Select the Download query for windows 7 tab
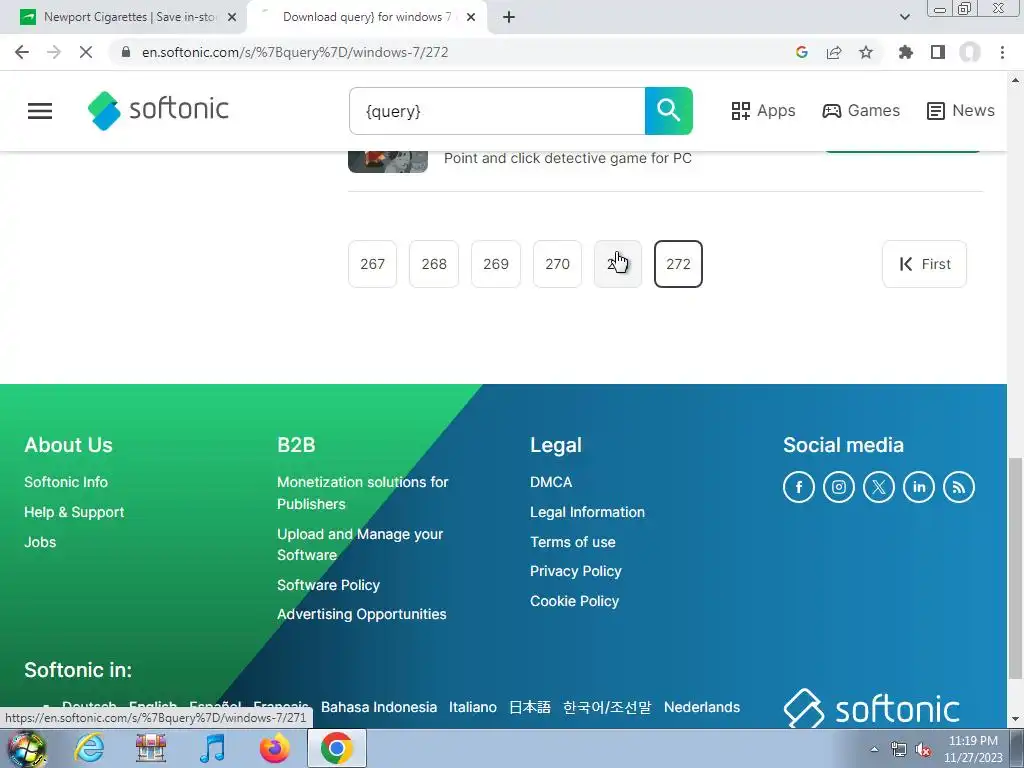This screenshot has width=1024, height=768. (x=367, y=17)
